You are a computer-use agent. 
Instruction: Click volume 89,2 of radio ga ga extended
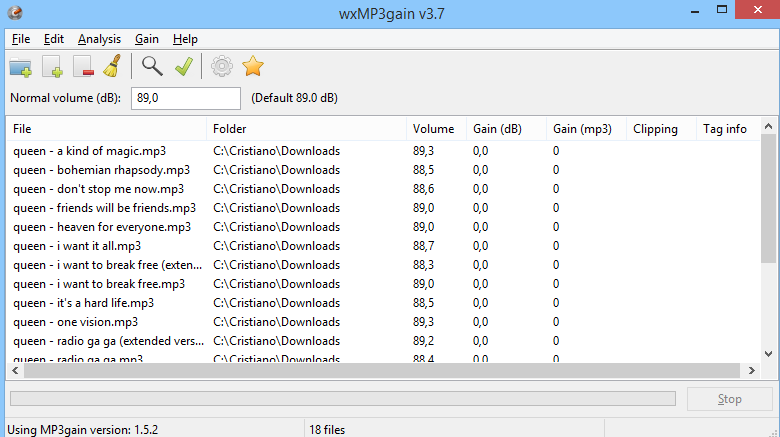(x=423, y=341)
